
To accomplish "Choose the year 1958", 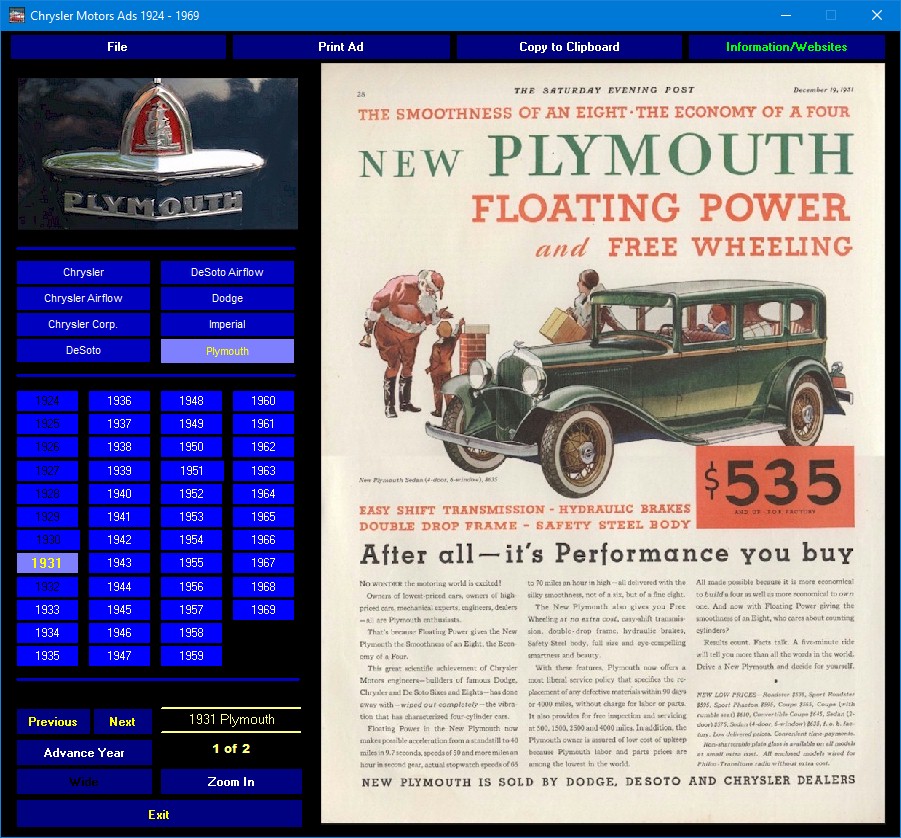I will click(191, 633).
